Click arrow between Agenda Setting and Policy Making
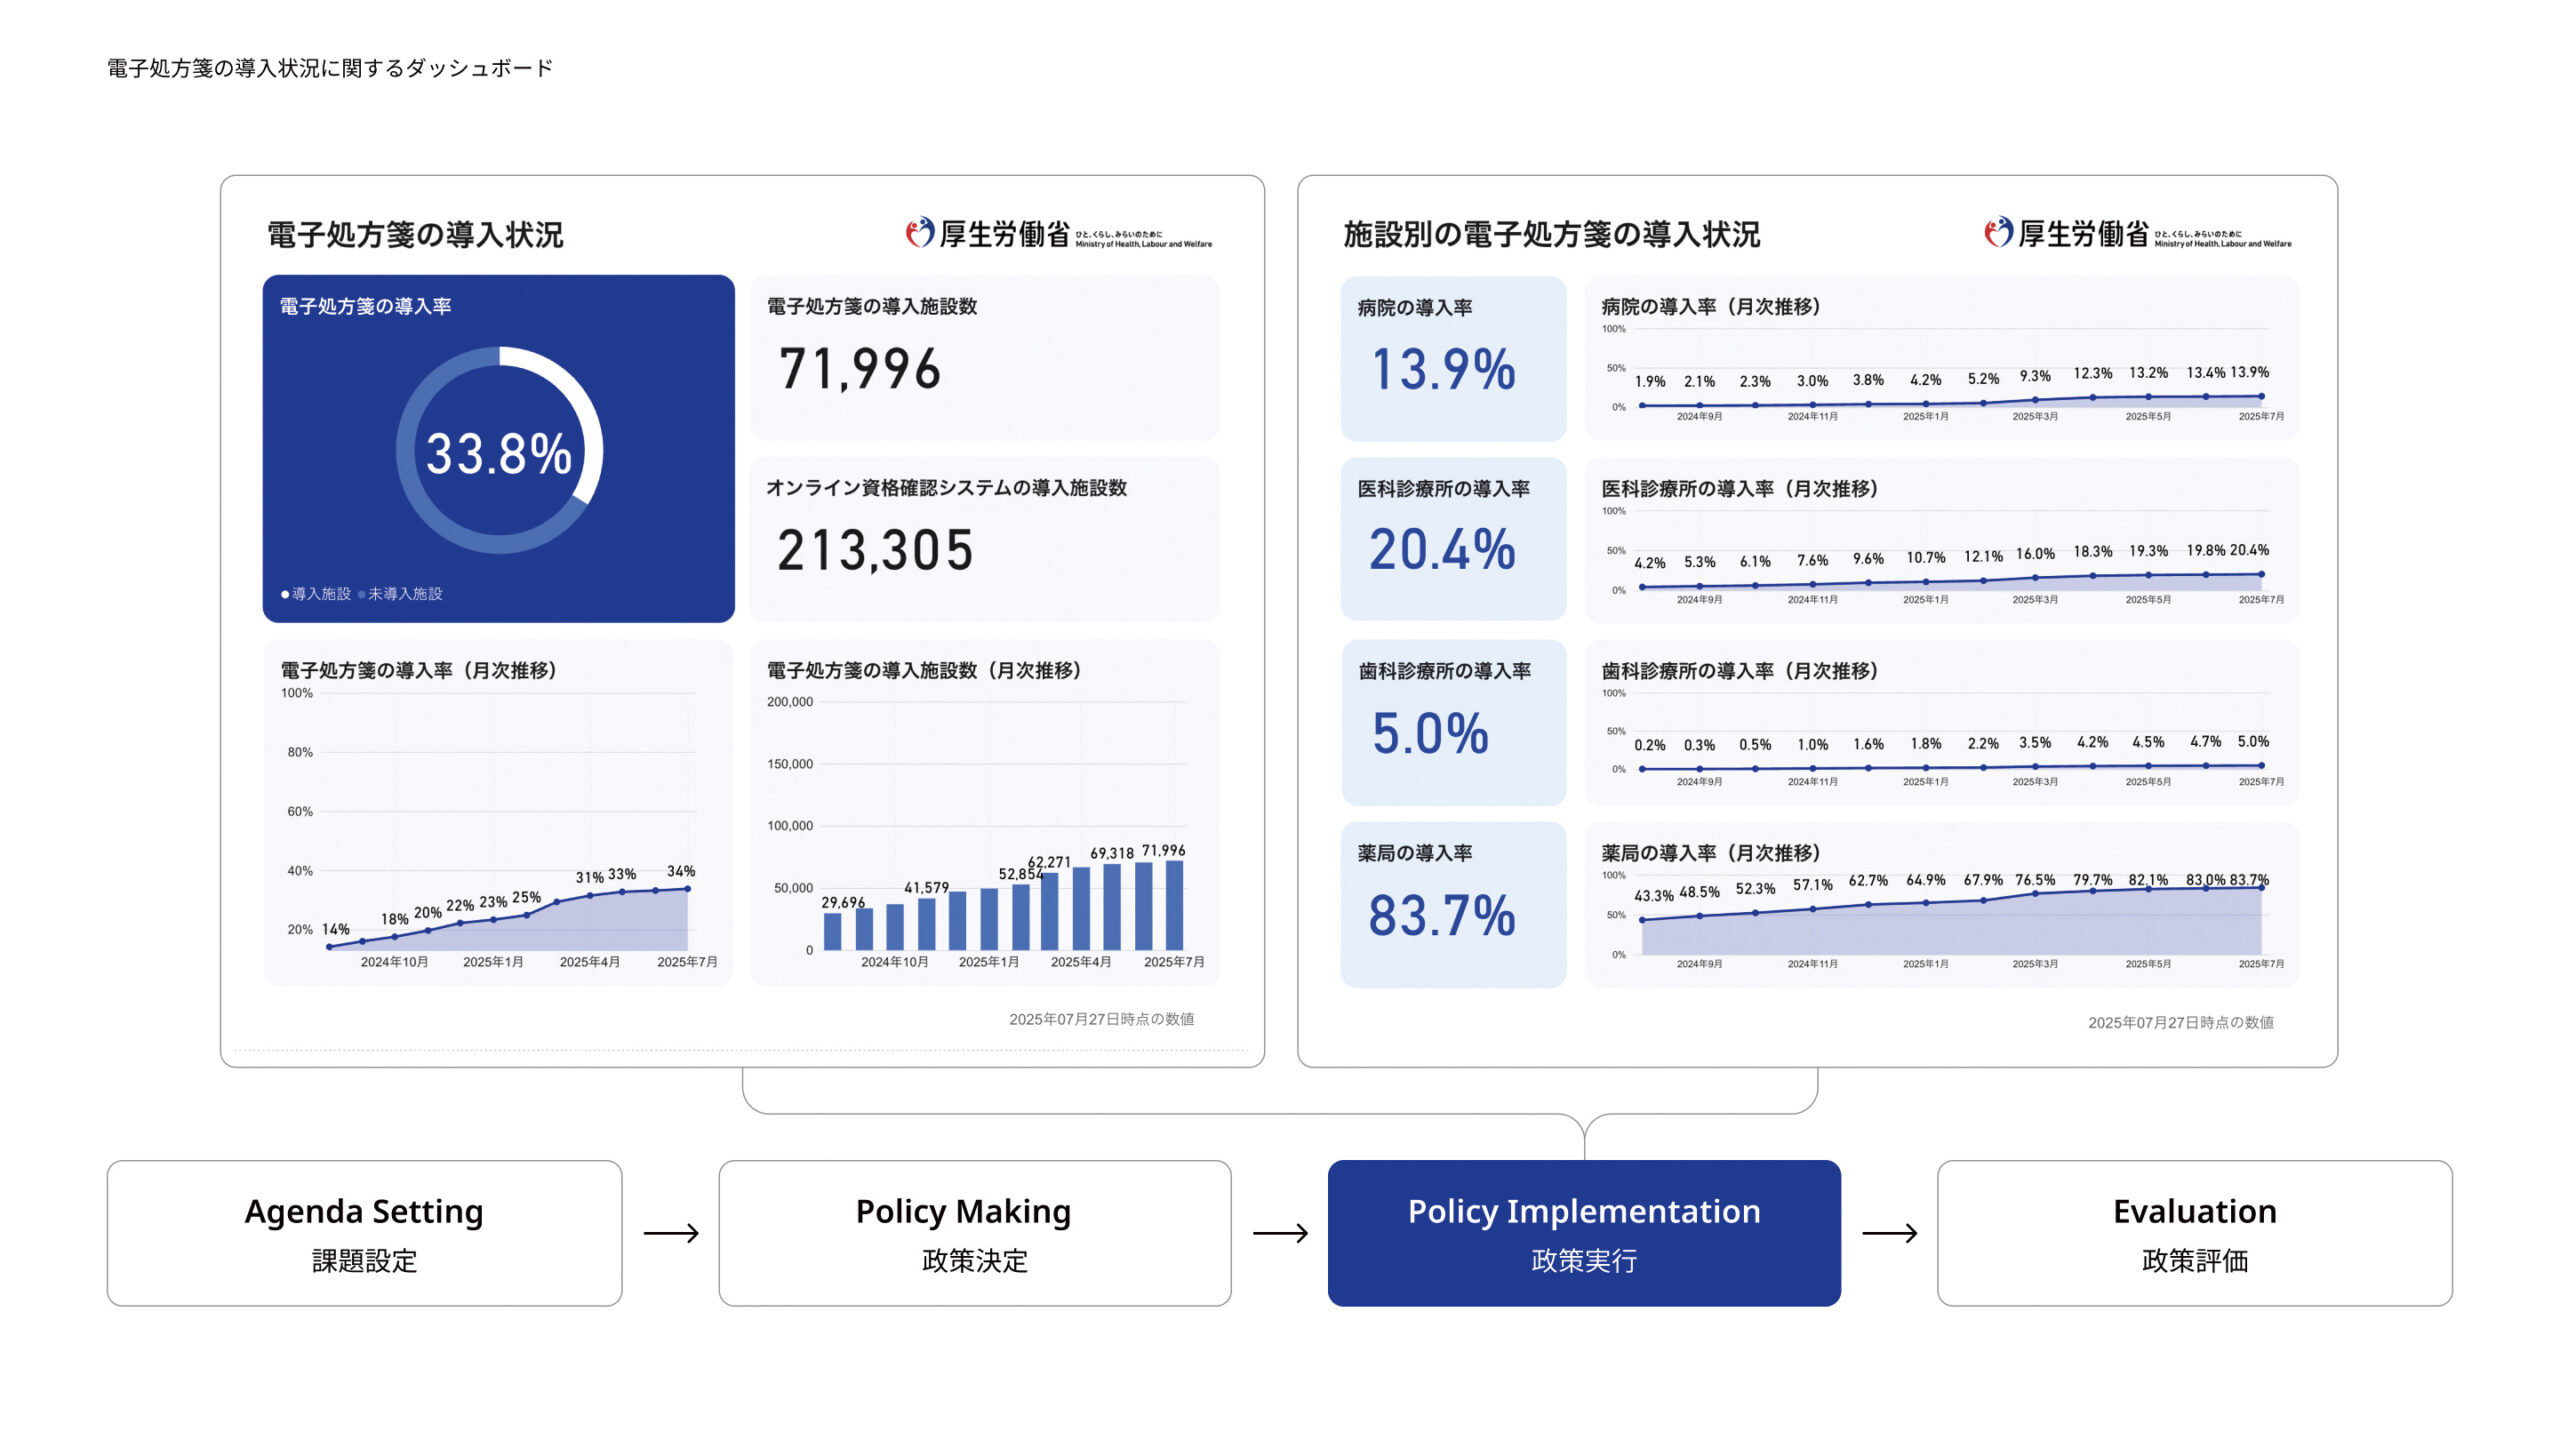Image resolution: width=2560 pixels, height=1440 pixels. (671, 1233)
